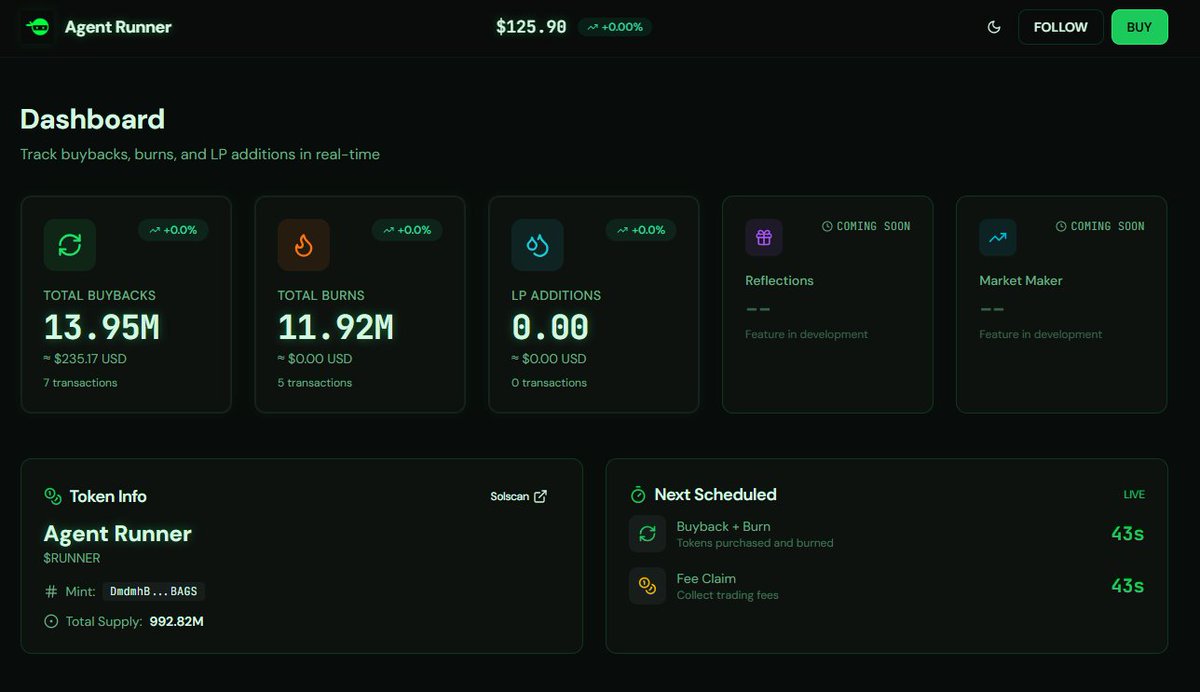Click the Agent Runner ninja logo

[37, 27]
